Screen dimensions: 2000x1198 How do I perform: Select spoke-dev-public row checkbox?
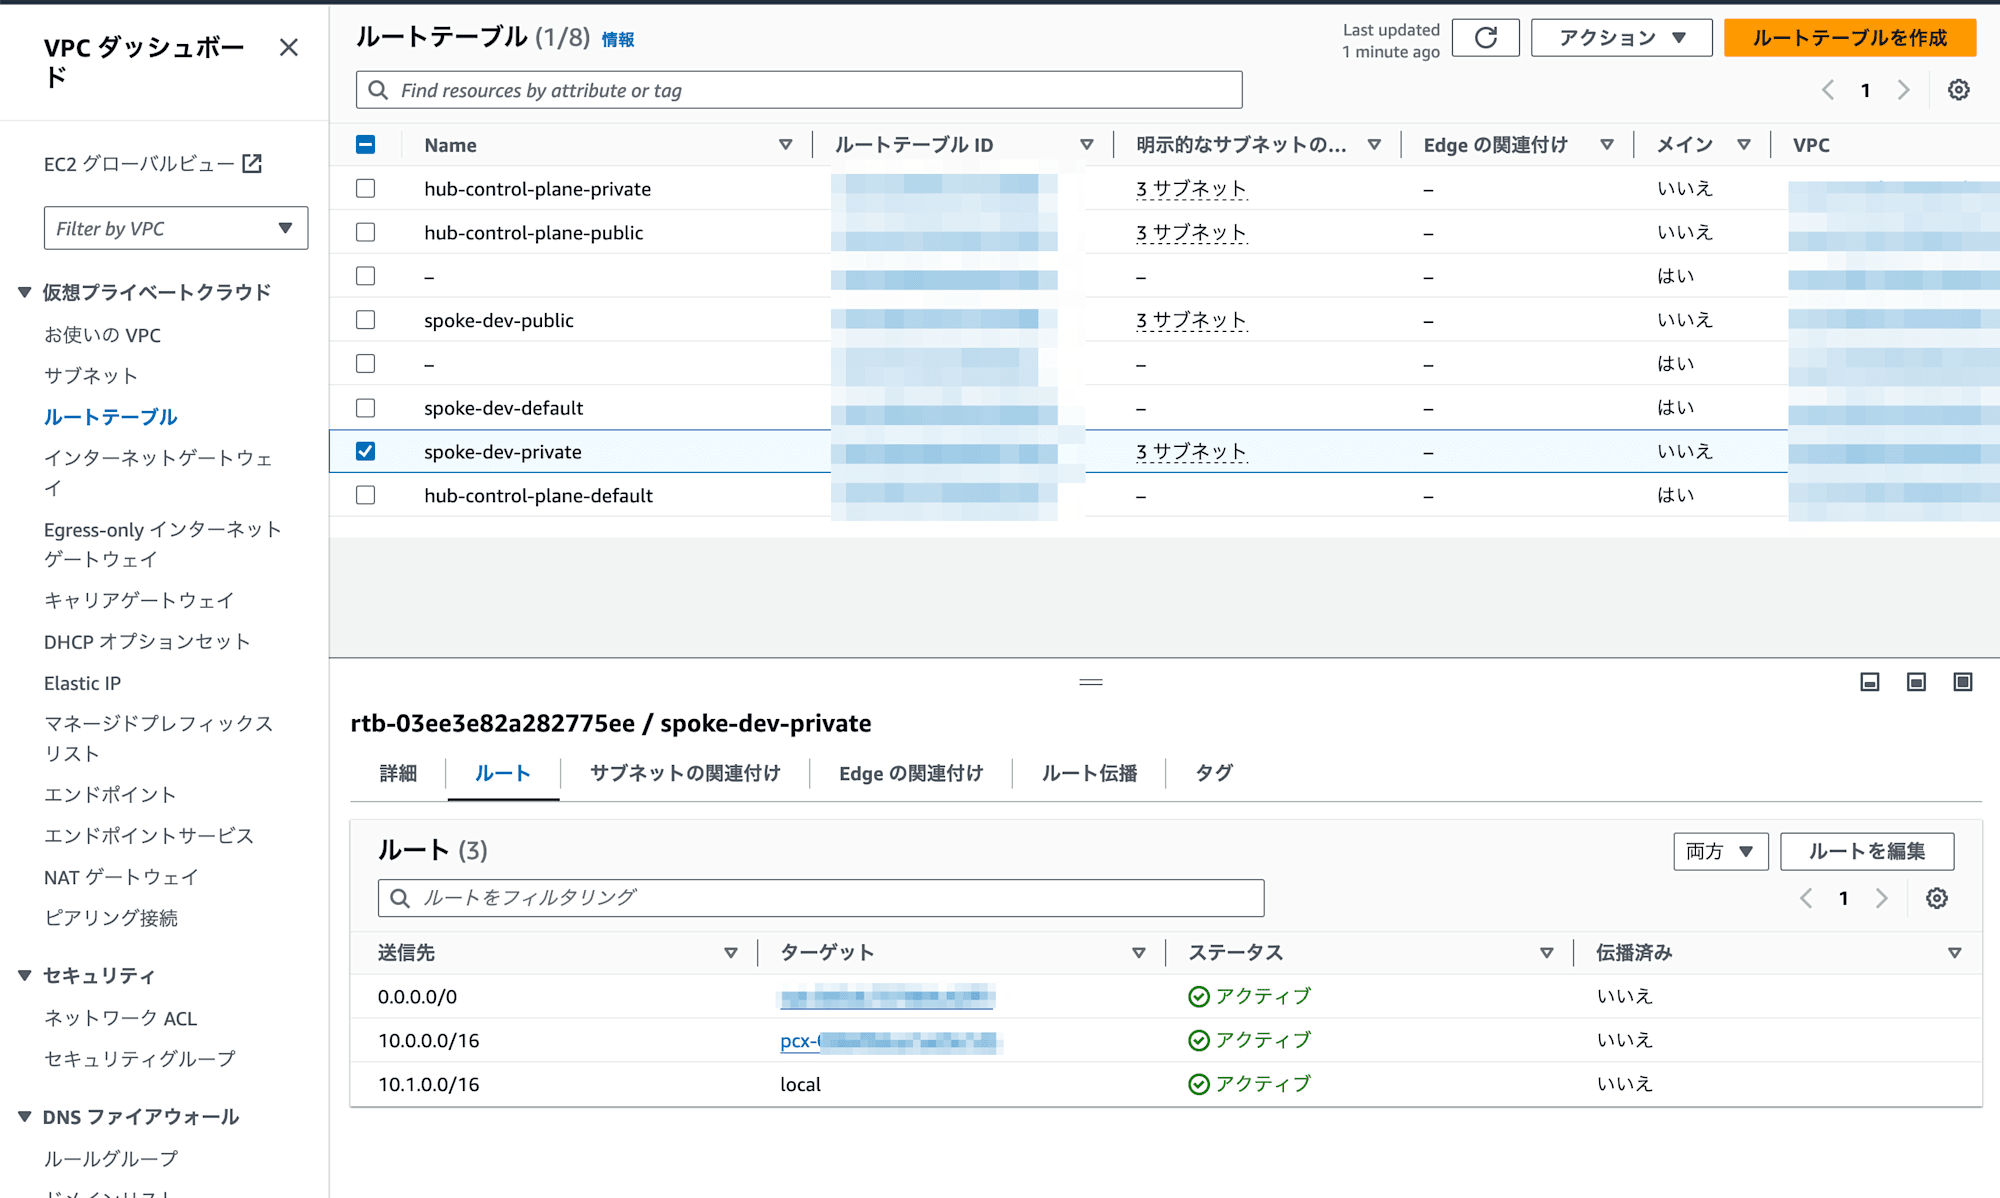(x=366, y=320)
